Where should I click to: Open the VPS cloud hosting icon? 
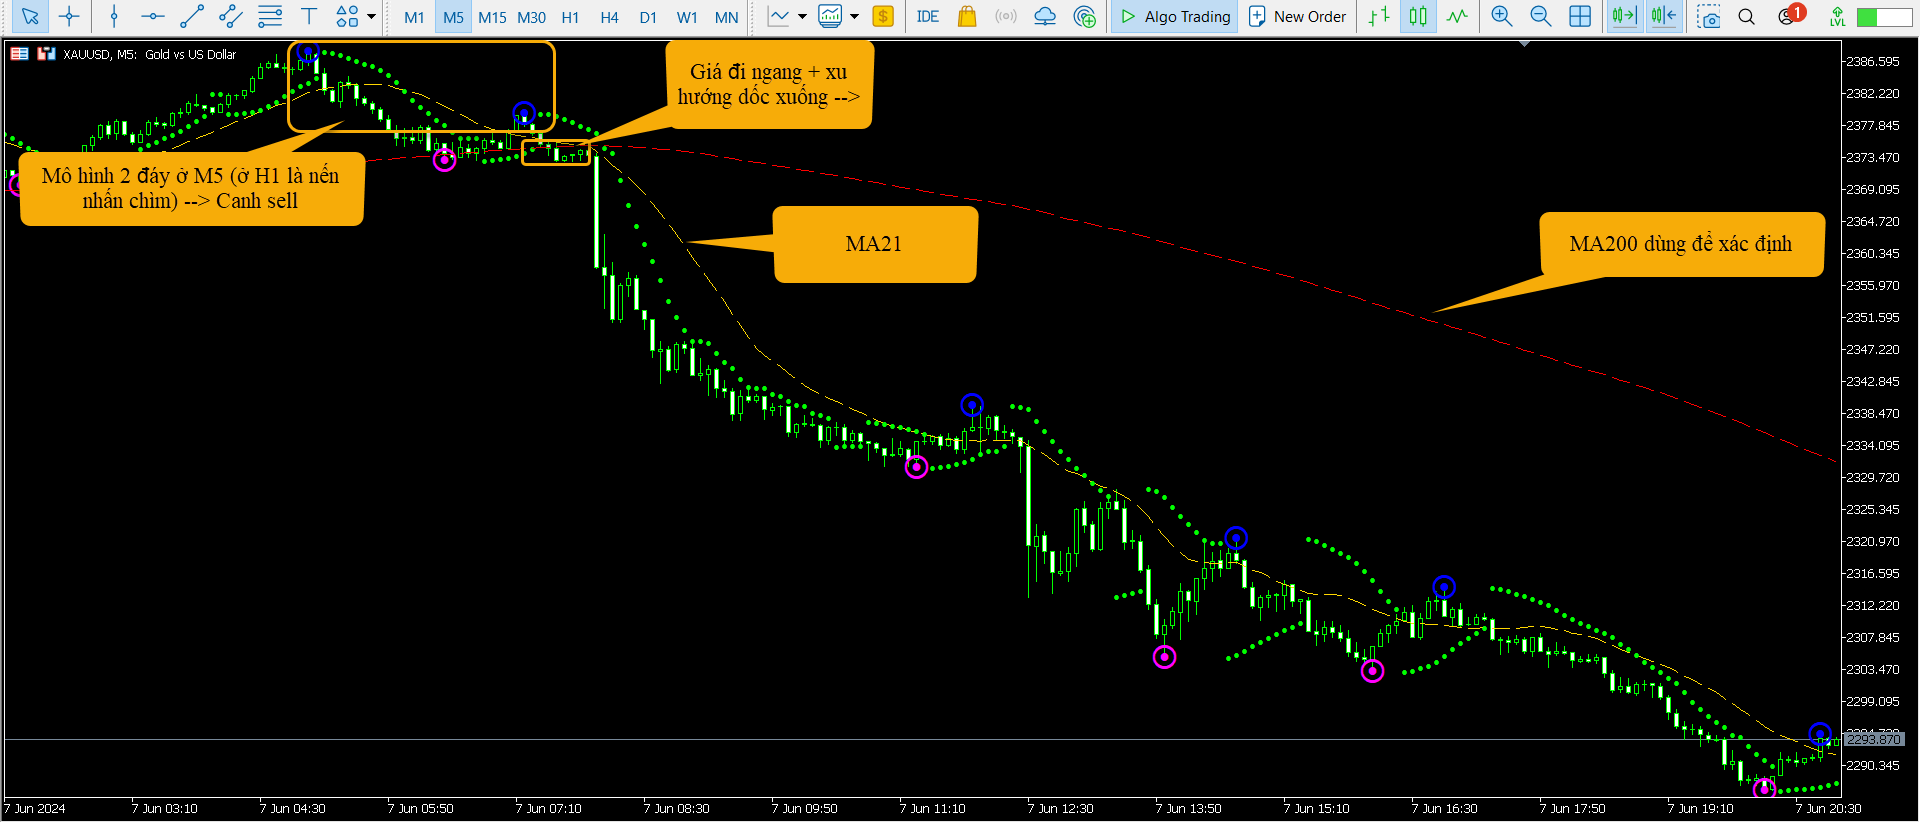click(x=1045, y=16)
